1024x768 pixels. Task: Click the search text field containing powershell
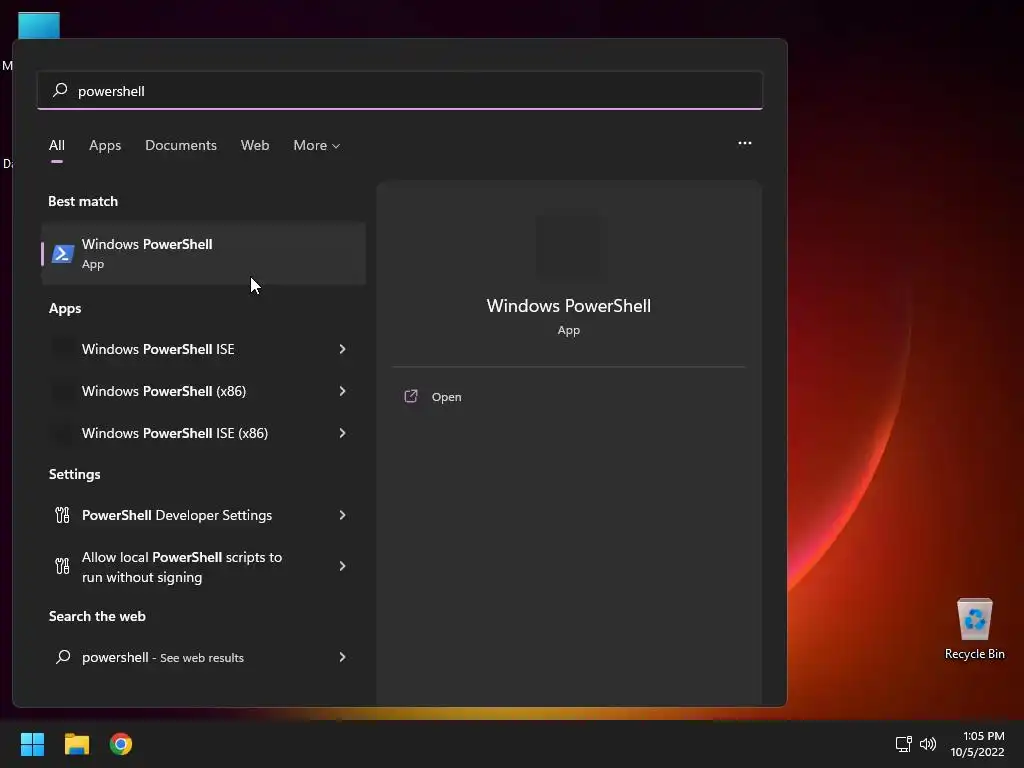coord(400,90)
